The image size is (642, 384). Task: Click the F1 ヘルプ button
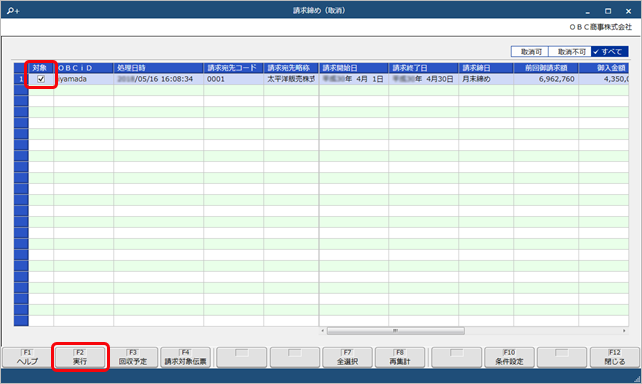click(27, 357)
